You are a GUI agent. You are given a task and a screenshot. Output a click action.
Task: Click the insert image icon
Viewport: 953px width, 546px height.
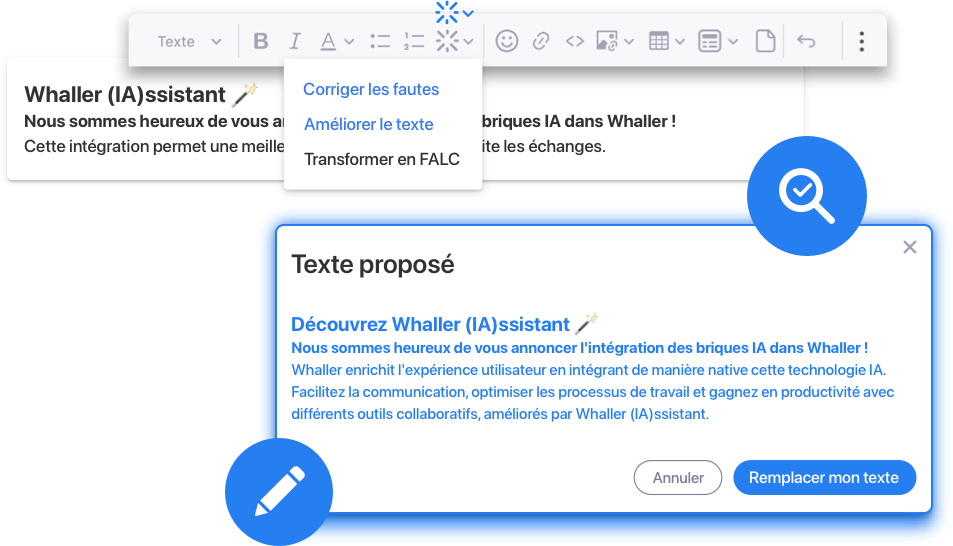pyautogui.click(x=607, y=41)
